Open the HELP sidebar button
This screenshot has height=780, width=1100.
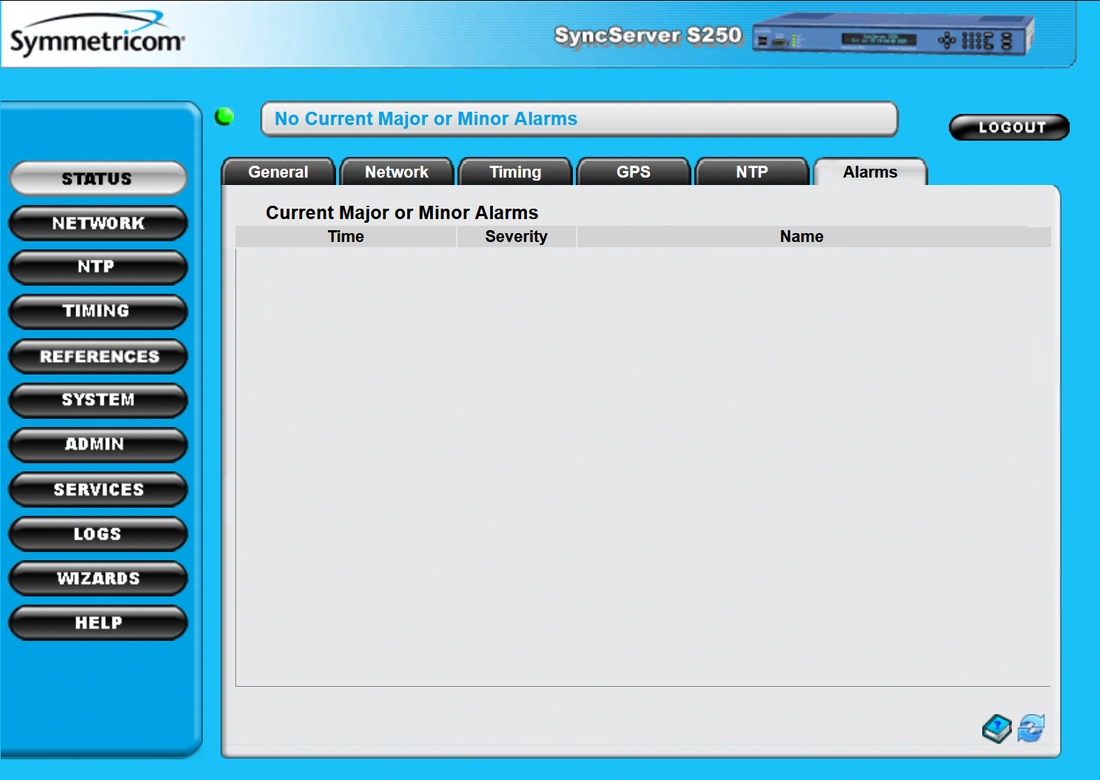(x=98, y=623)
